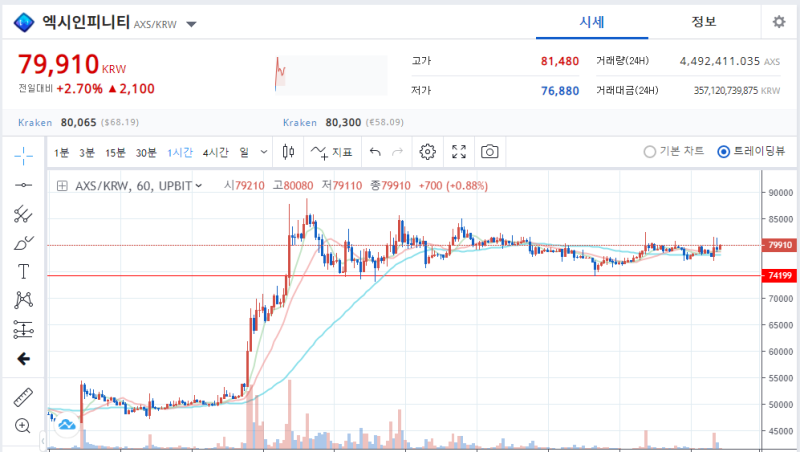Set interval to 3분
800x452 pixels.
coord(87,153)
